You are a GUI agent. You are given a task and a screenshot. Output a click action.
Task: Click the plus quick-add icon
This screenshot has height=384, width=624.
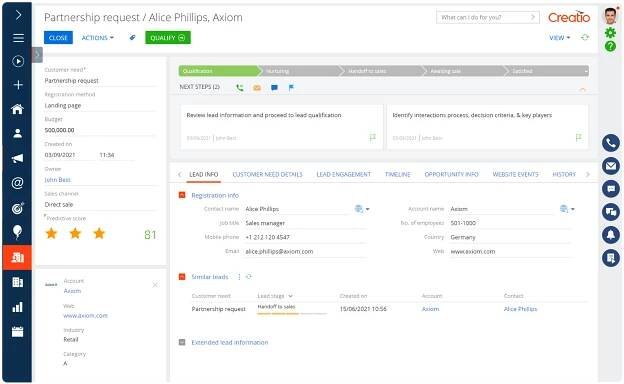pos(18,85)
